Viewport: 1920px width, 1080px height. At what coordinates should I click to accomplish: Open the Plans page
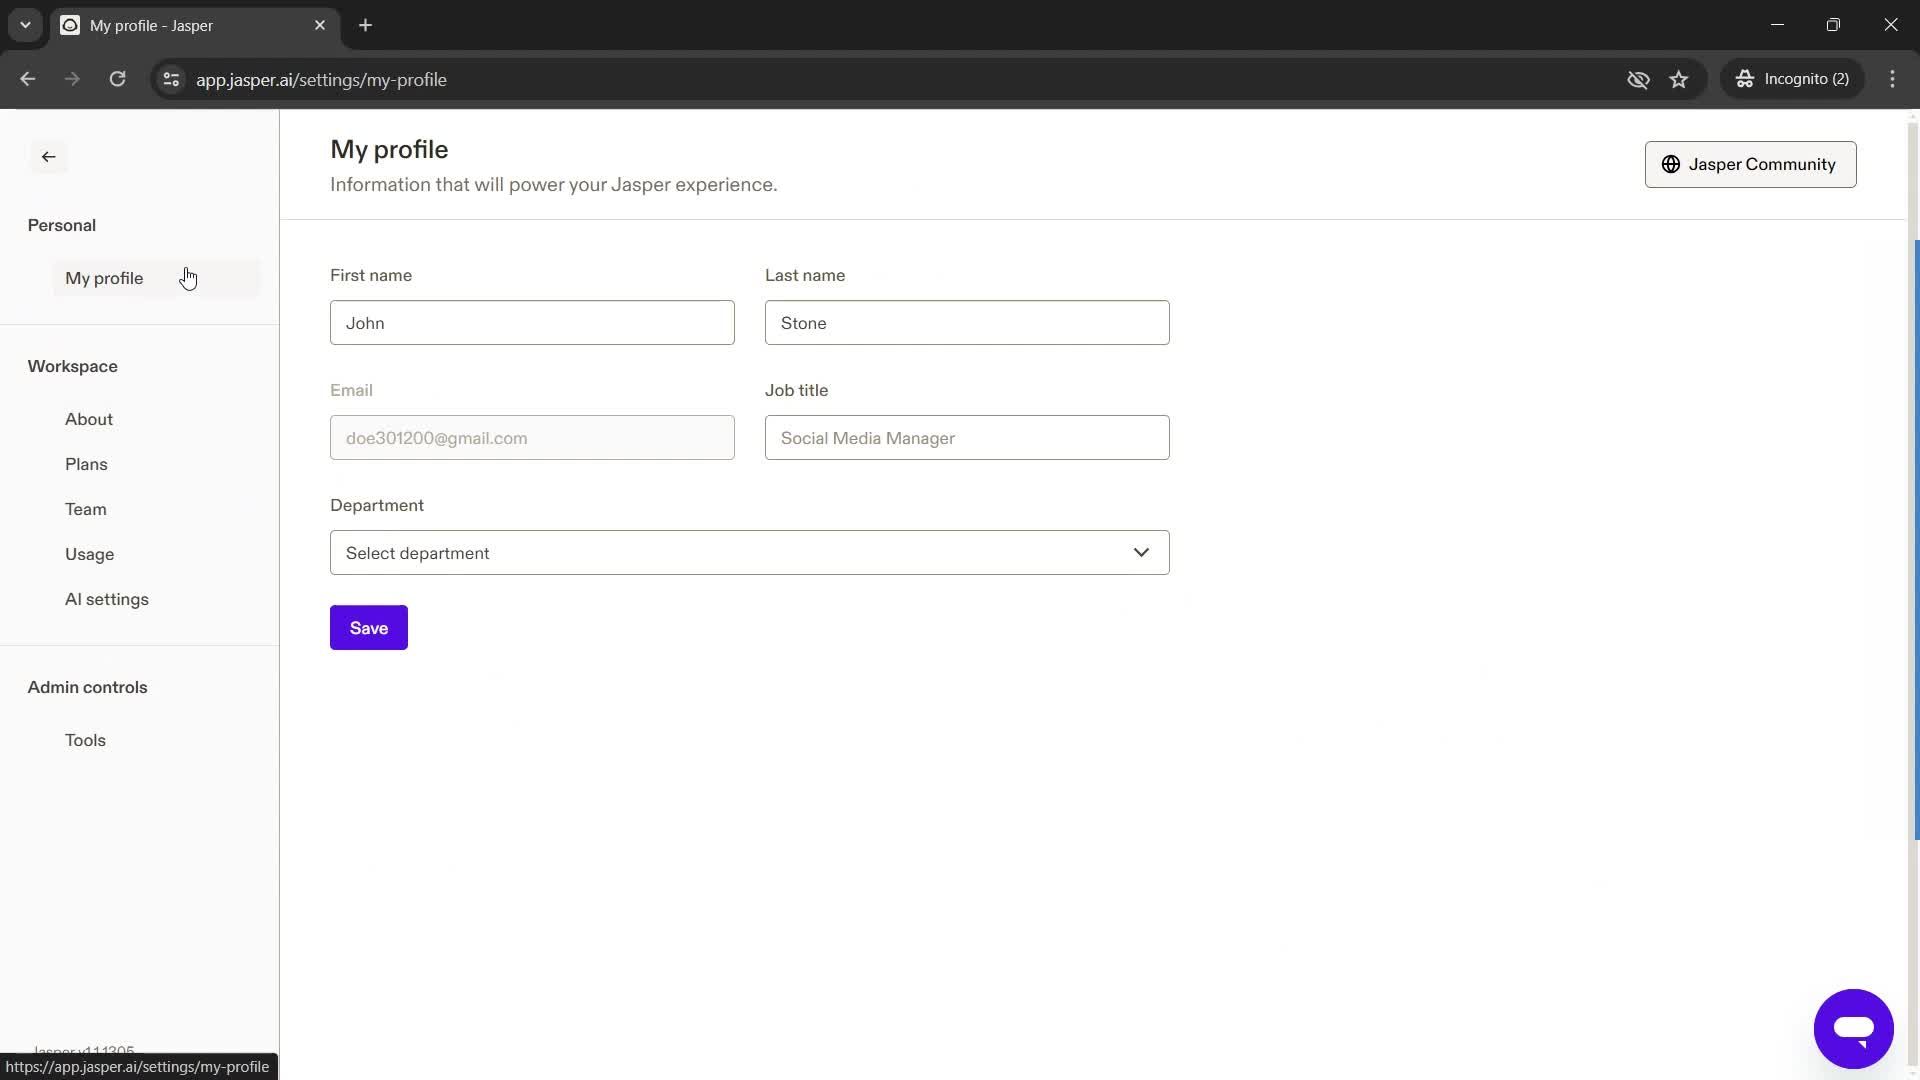pyautogui.click(x=86, y=464)
